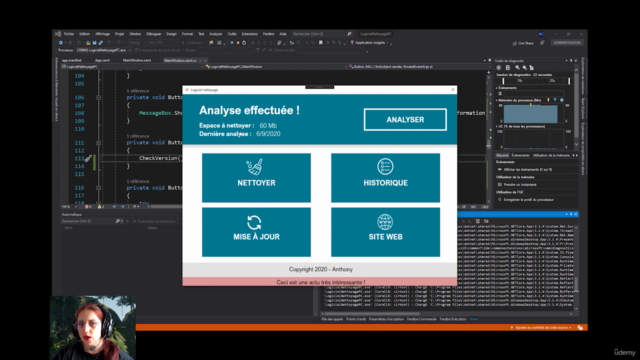Open the Fenêtre menu
Screen dimensions: 640x360
[269, 34]
